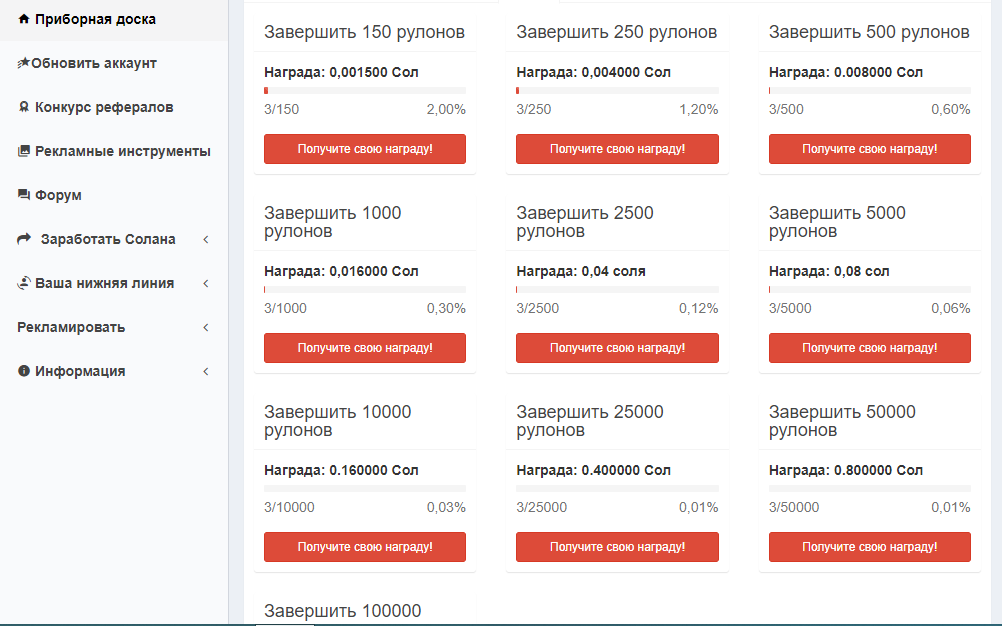Click the 3/25000 progress count
The width and height of the screenshot is (1002, 626).
541,507
